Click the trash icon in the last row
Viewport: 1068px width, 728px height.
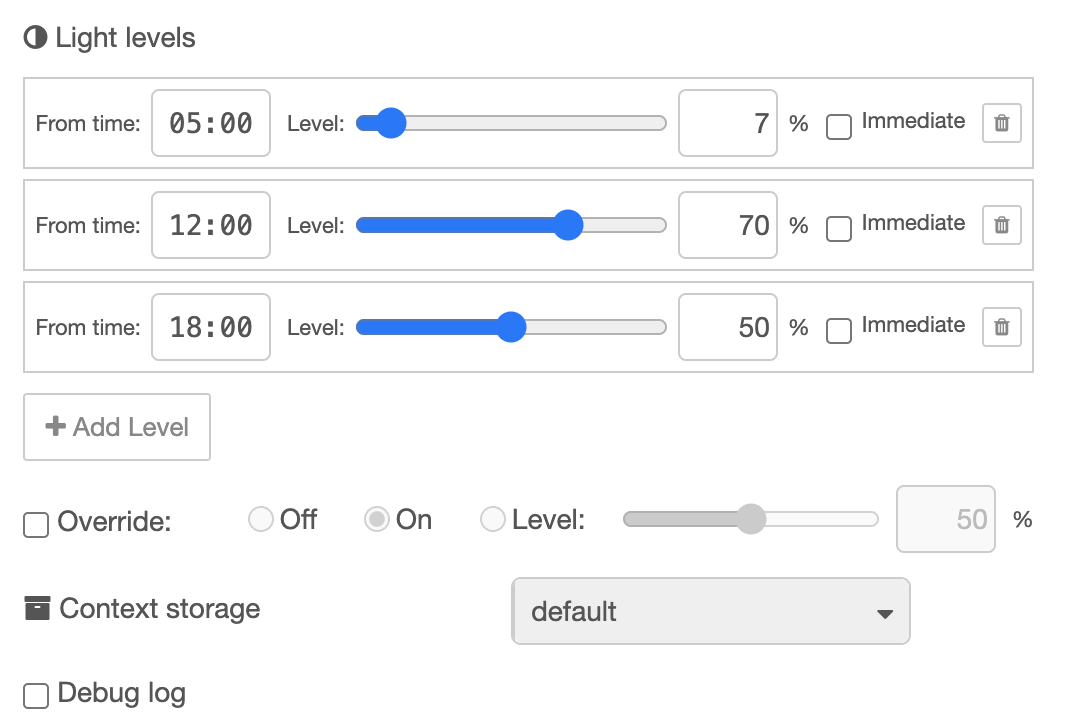click(x=1001, y=327)
